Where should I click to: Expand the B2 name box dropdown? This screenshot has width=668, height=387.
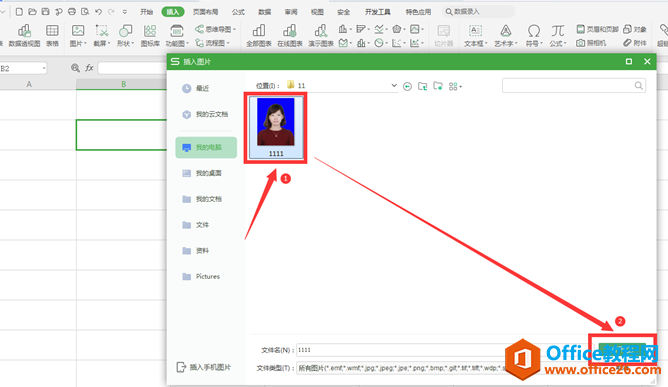point(43,68)
